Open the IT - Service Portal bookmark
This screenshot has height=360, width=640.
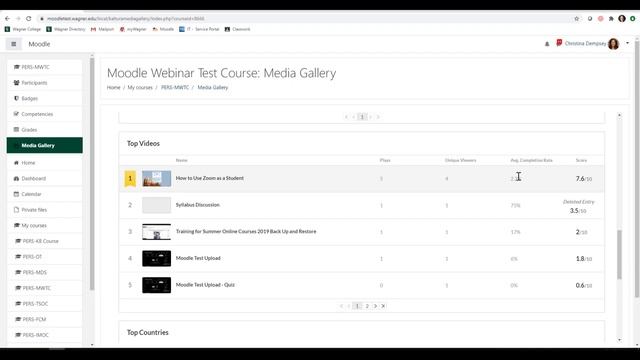point(200,29)
